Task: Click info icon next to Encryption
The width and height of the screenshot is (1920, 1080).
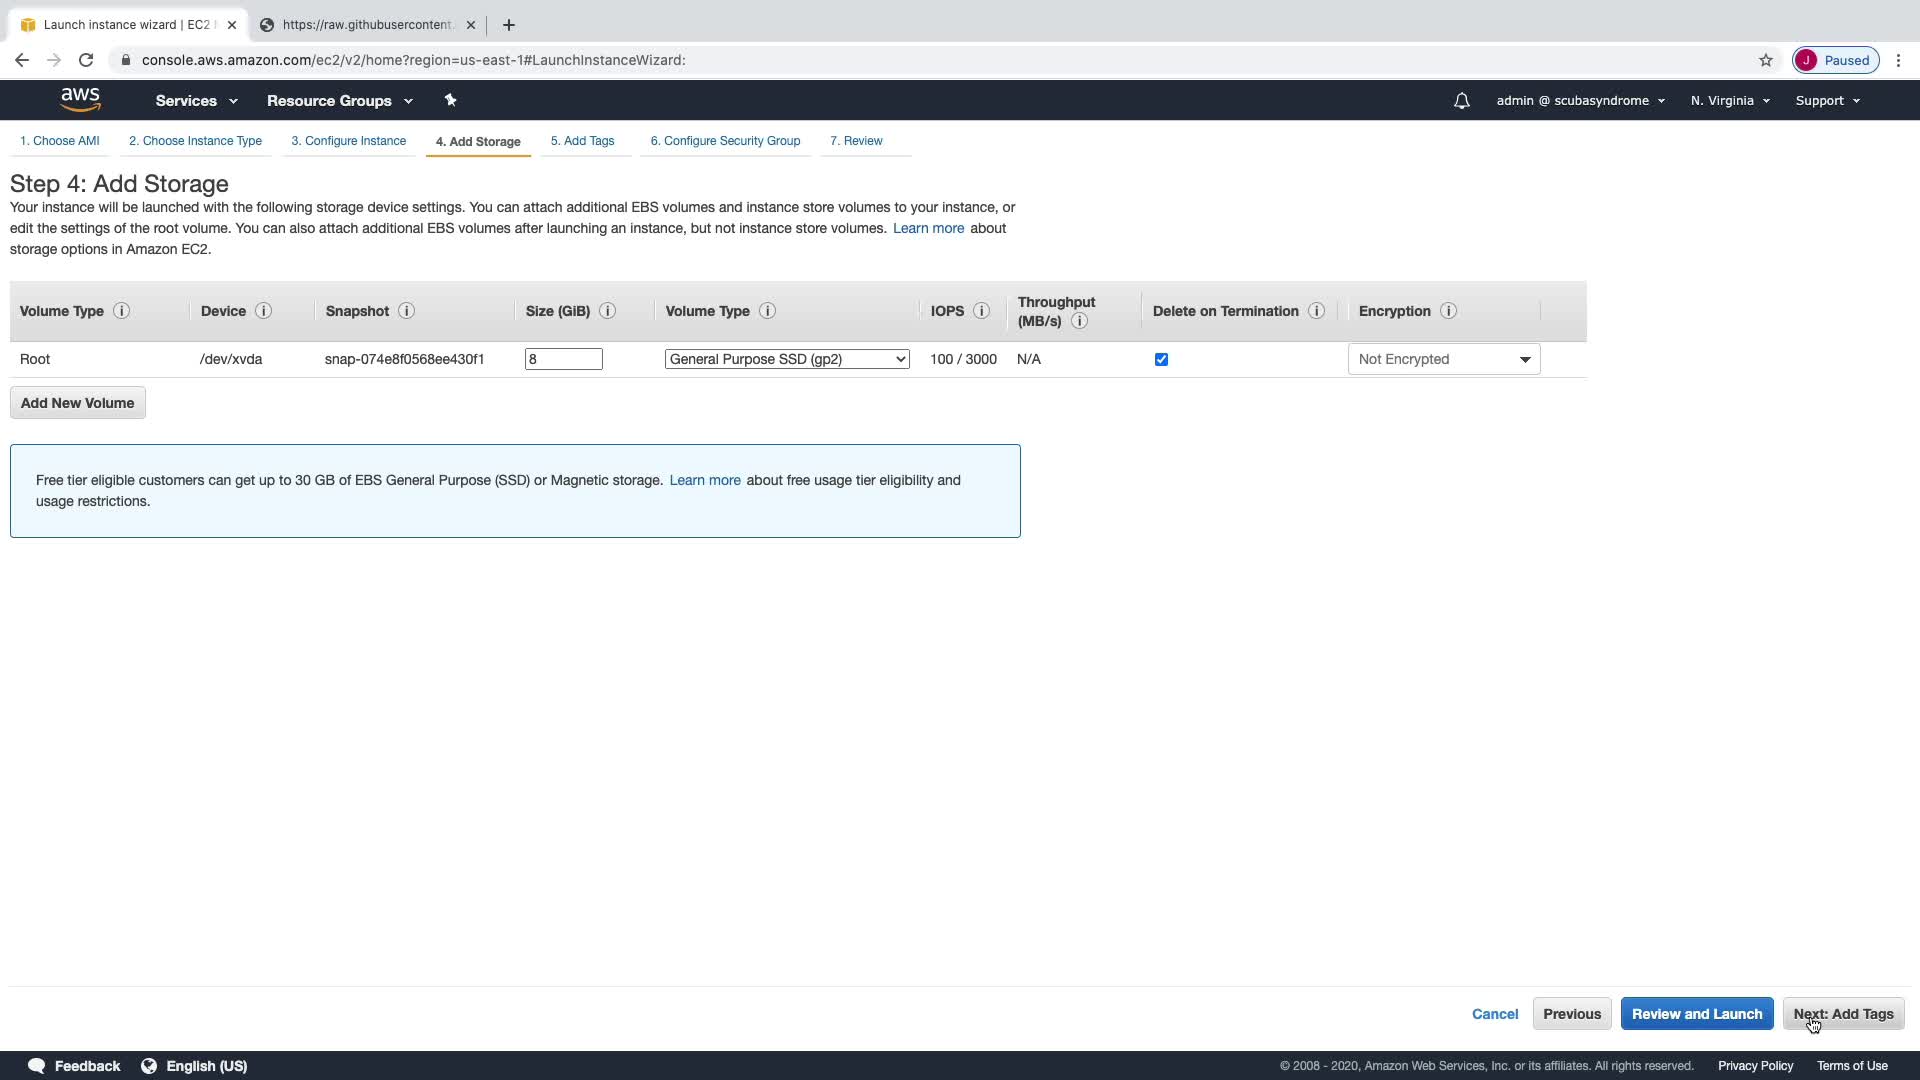Action: click(1448, 311)
